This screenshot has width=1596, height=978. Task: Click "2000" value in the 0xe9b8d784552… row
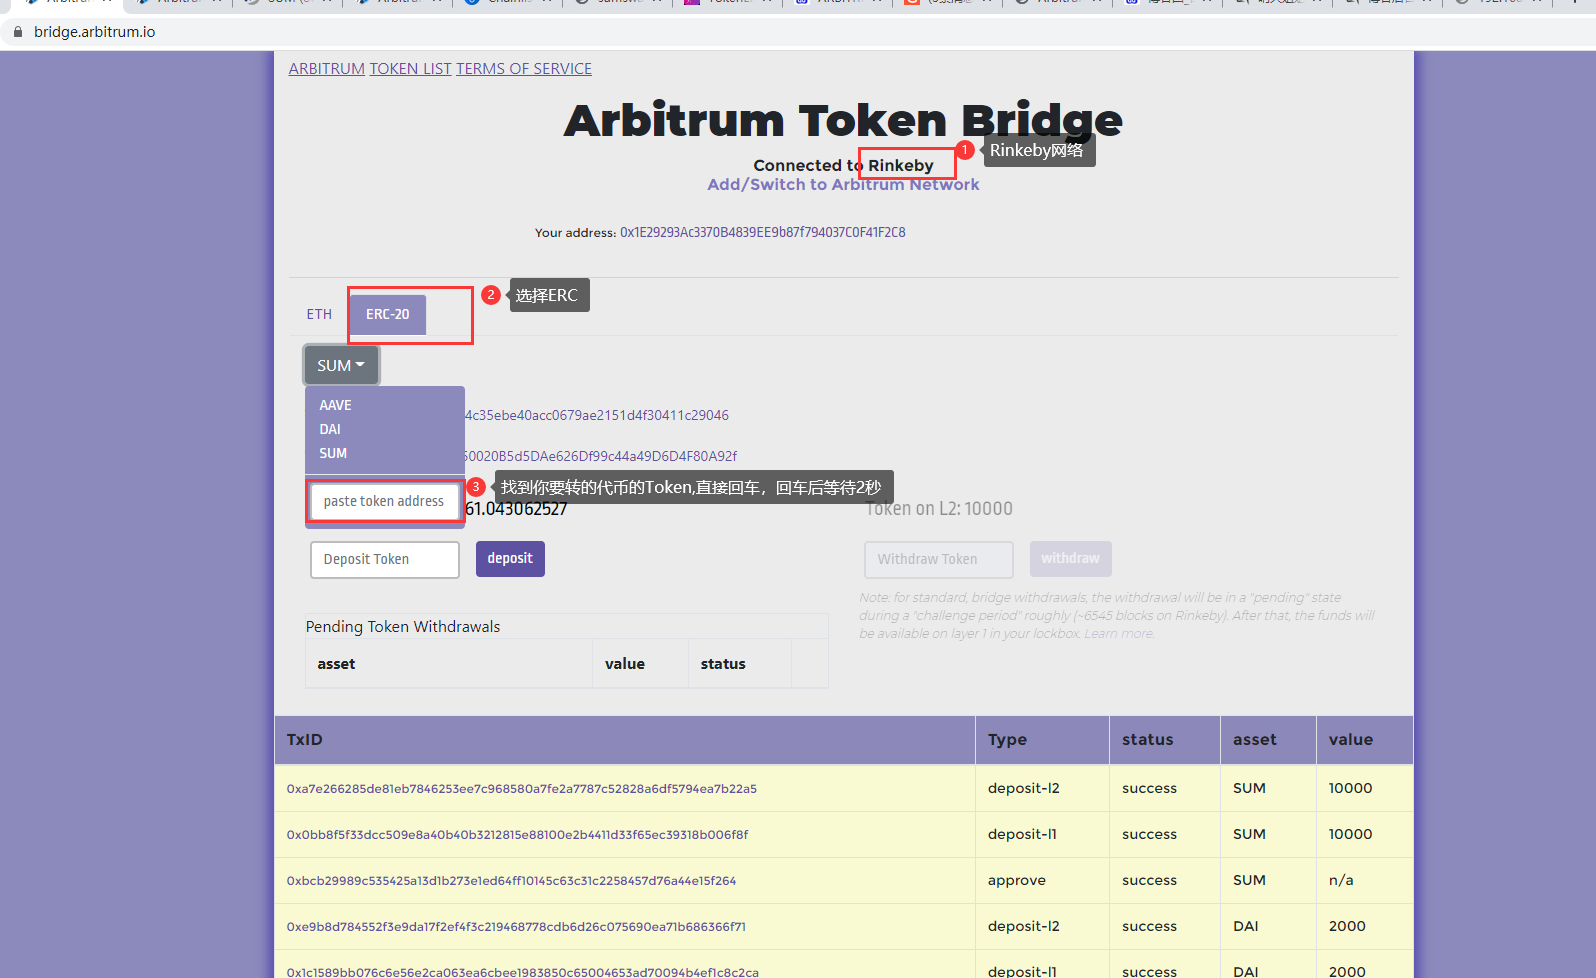1348,927
